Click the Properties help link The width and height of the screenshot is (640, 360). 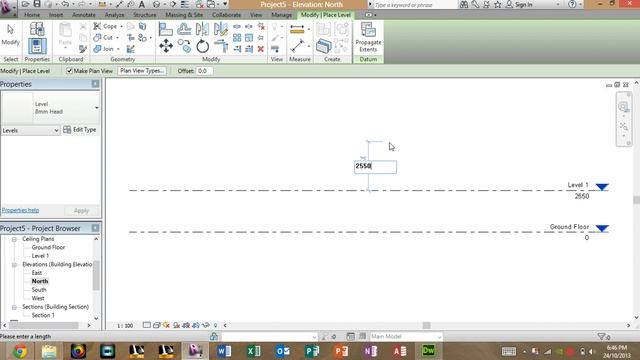coord(20,210)
